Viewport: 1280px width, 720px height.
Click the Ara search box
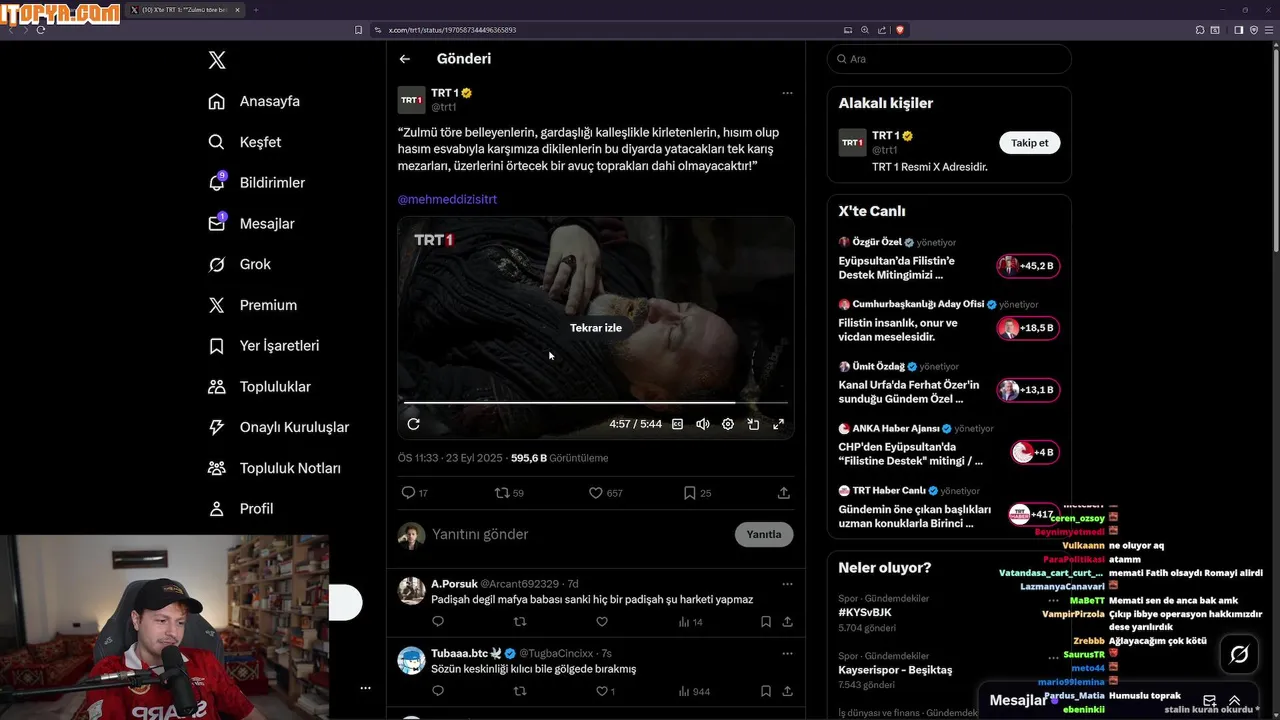949,59
